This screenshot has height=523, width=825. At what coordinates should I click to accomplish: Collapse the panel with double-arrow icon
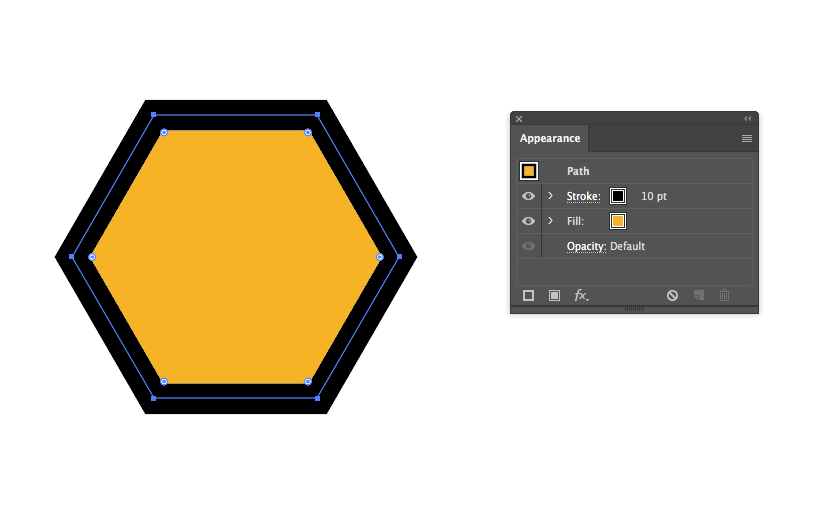(x=748, y=119)
